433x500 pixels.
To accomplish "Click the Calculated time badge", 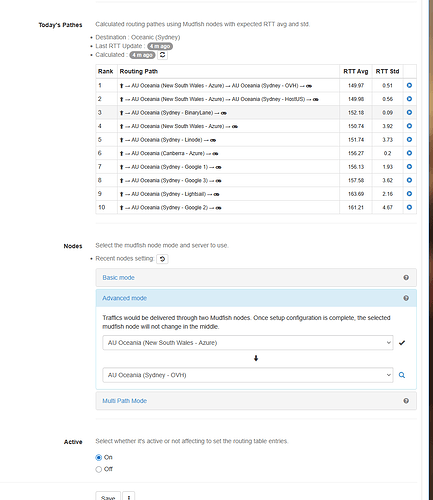I will coord(142,55).
